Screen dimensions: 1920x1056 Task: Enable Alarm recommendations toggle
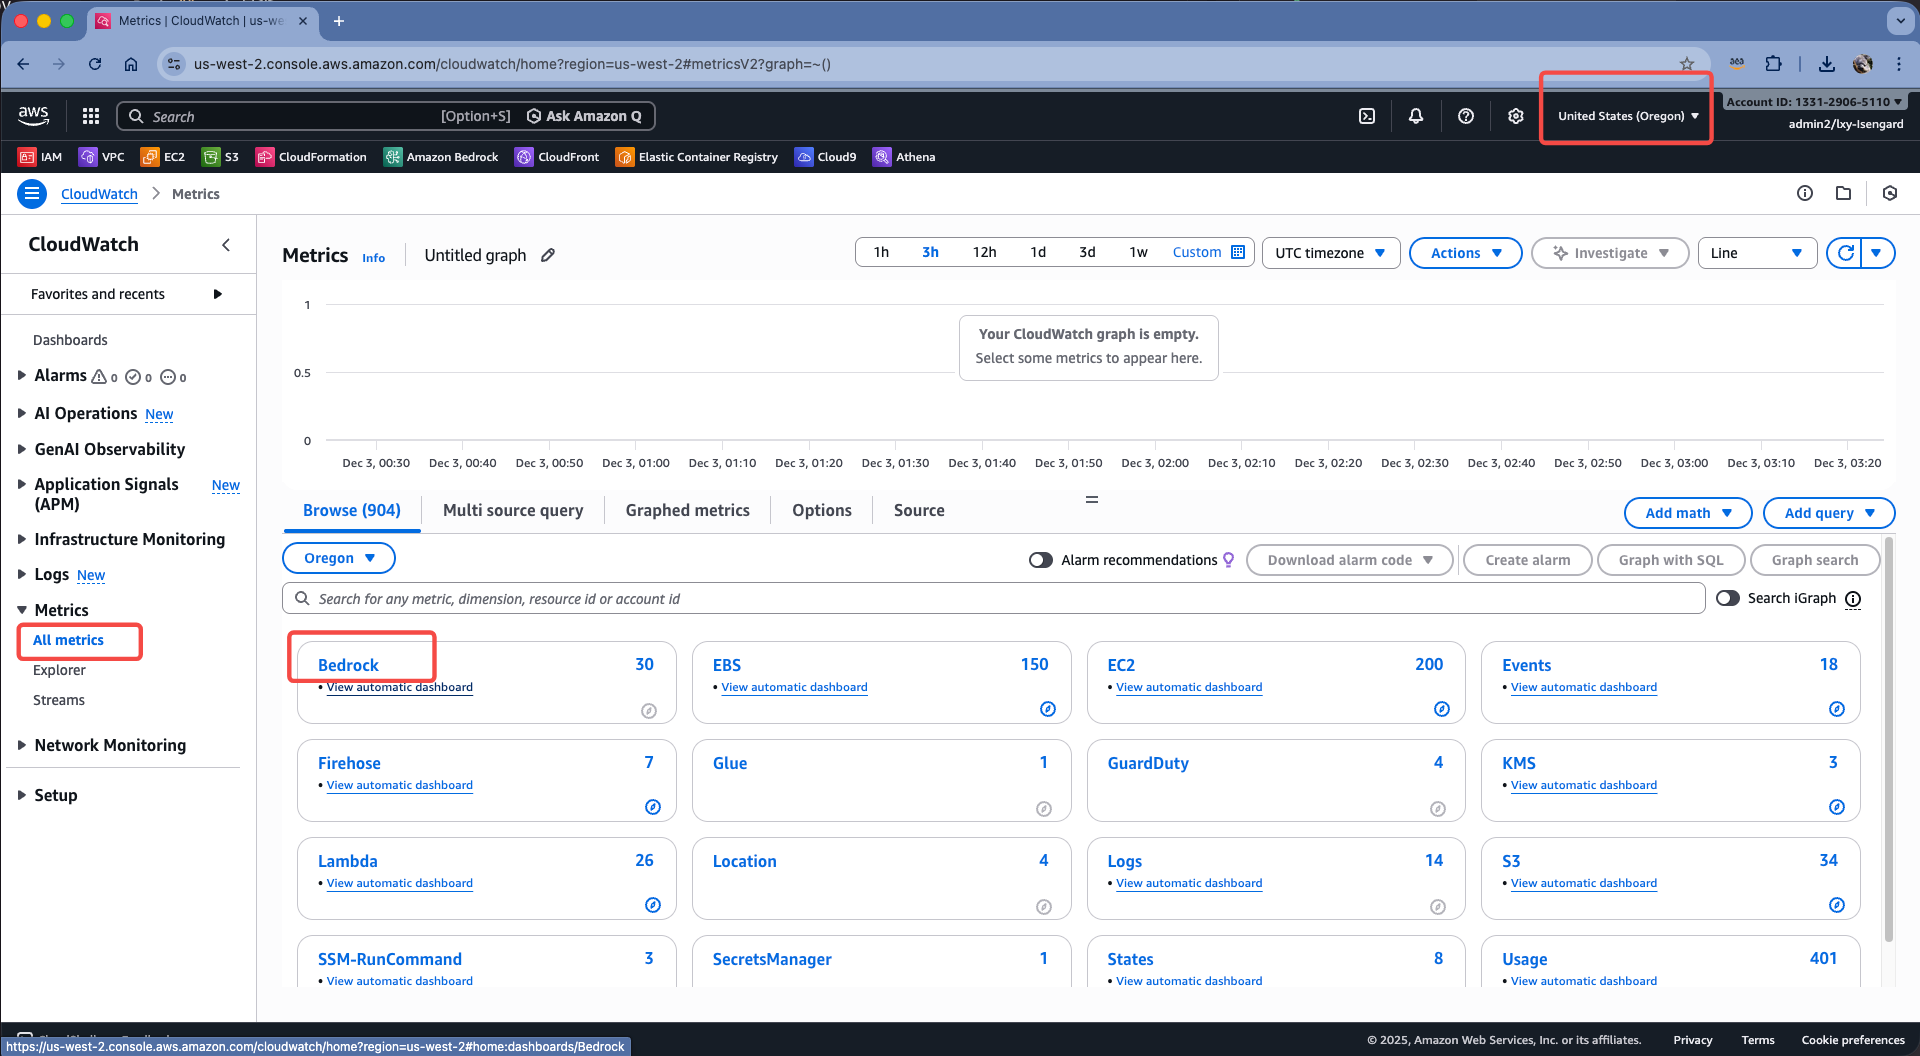tap(1041, 560)
